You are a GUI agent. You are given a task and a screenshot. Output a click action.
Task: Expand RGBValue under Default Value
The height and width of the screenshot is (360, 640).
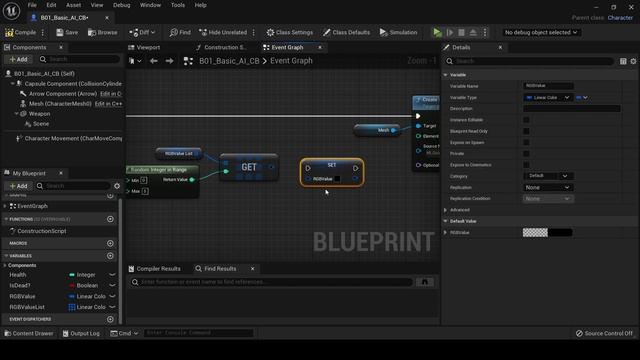click(x=445, y=233)
